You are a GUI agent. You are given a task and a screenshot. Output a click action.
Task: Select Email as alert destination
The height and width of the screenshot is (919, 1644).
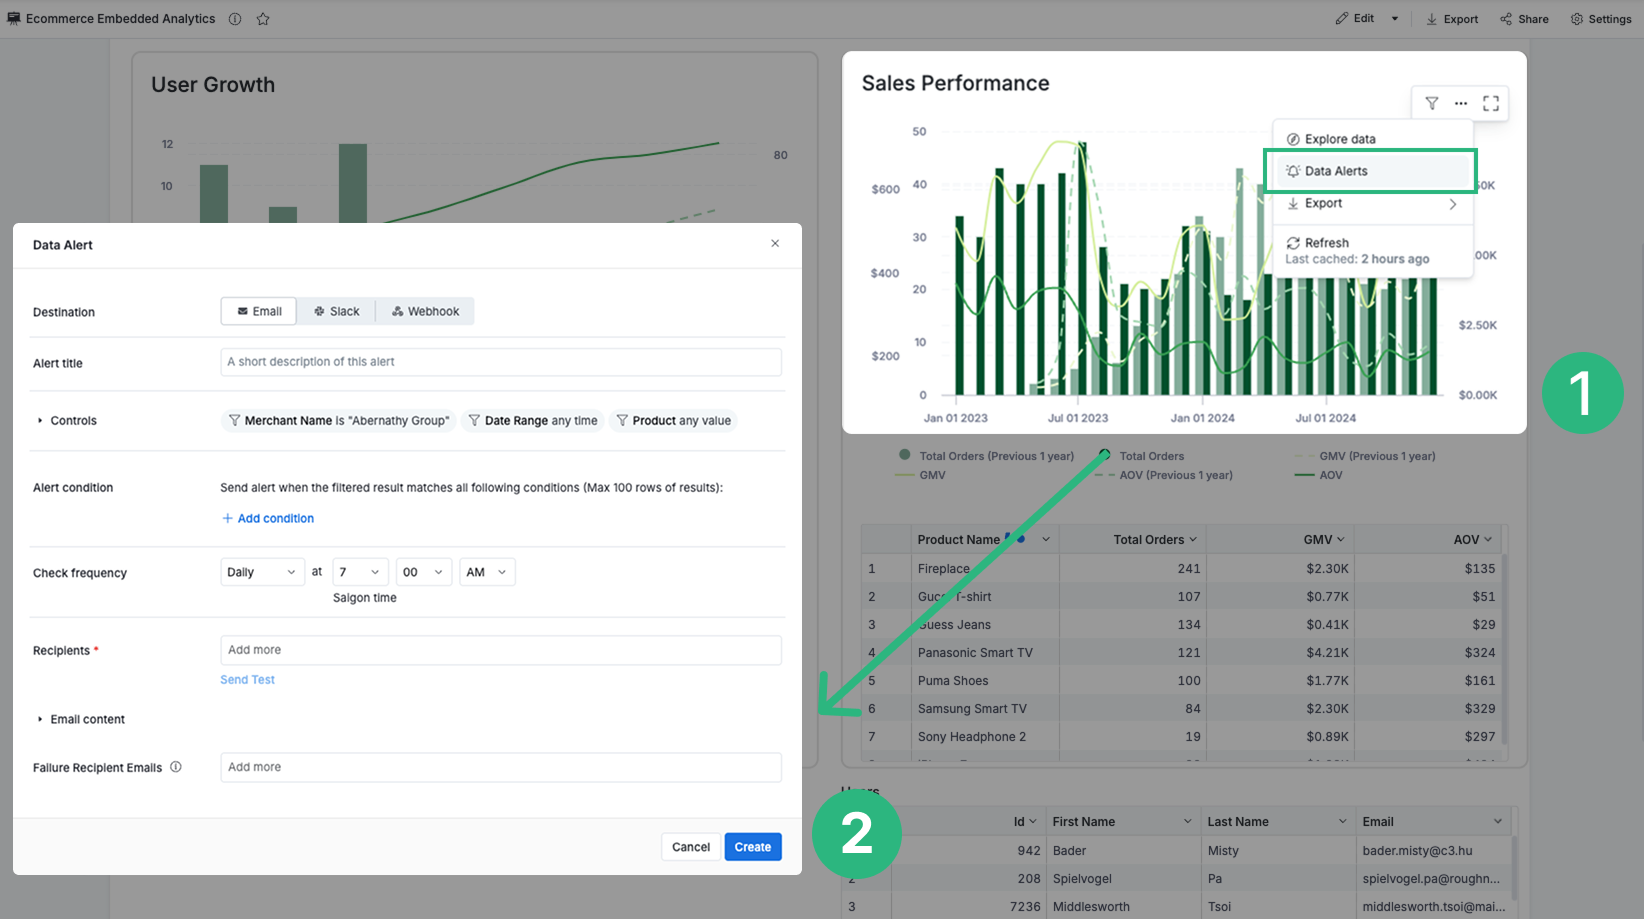[259, 311]
